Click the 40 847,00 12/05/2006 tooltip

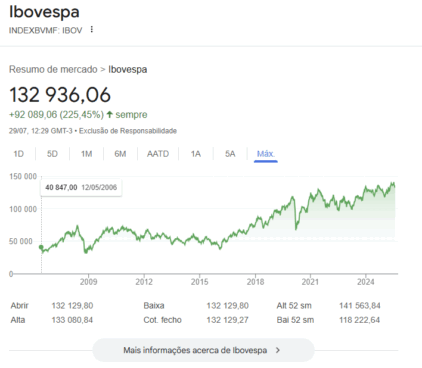pyautogui.click(x=81, y=187)
